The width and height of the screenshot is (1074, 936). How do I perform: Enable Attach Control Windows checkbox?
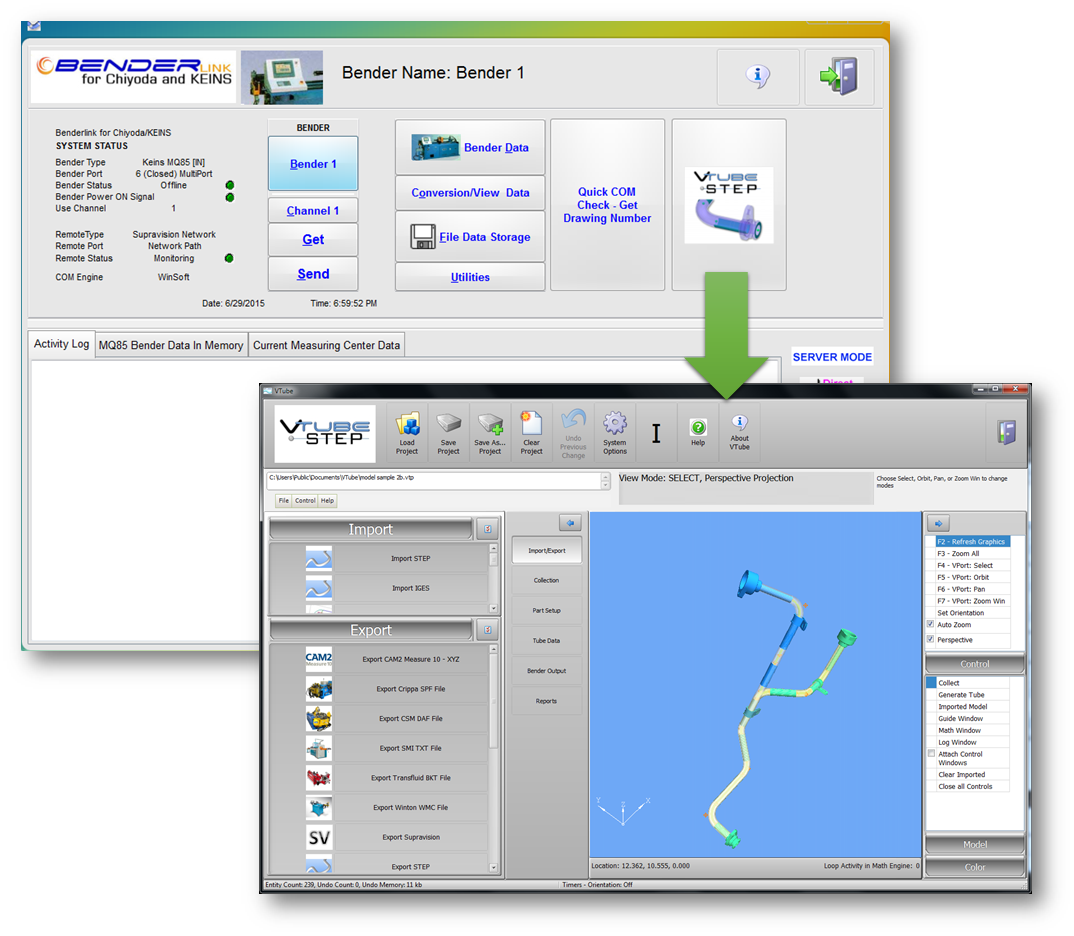pos(932,754)
